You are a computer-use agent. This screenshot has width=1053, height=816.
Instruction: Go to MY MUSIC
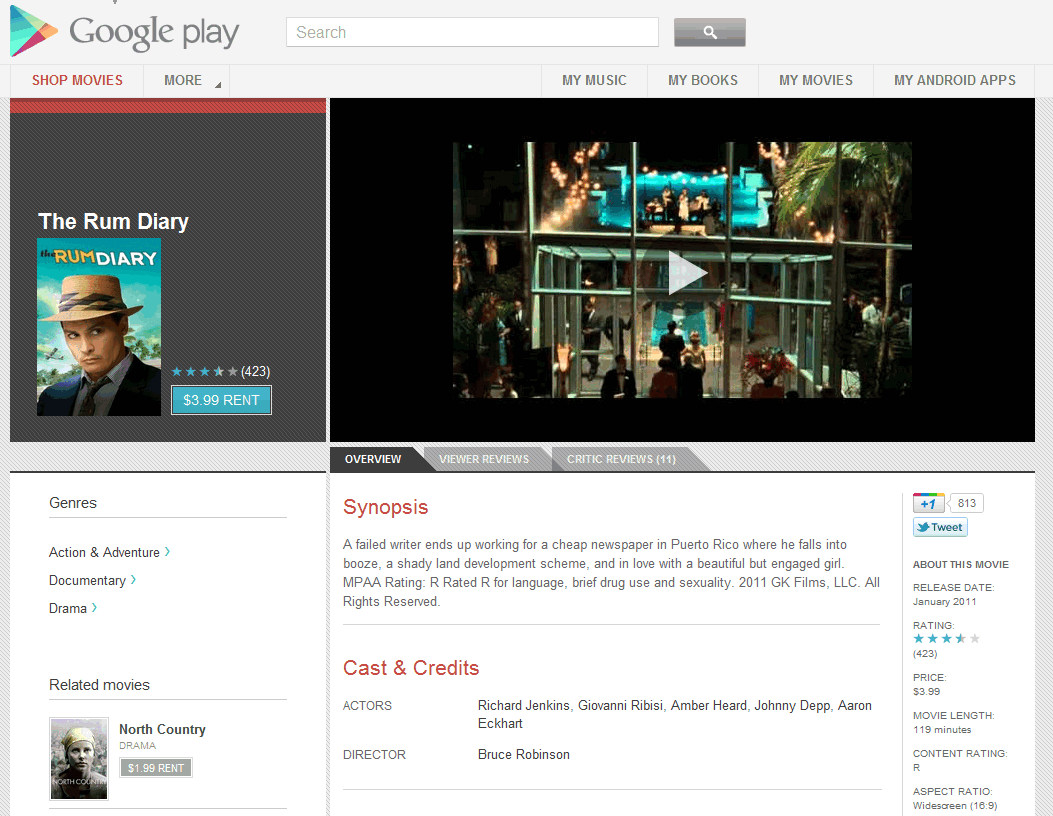click(594, 81)
